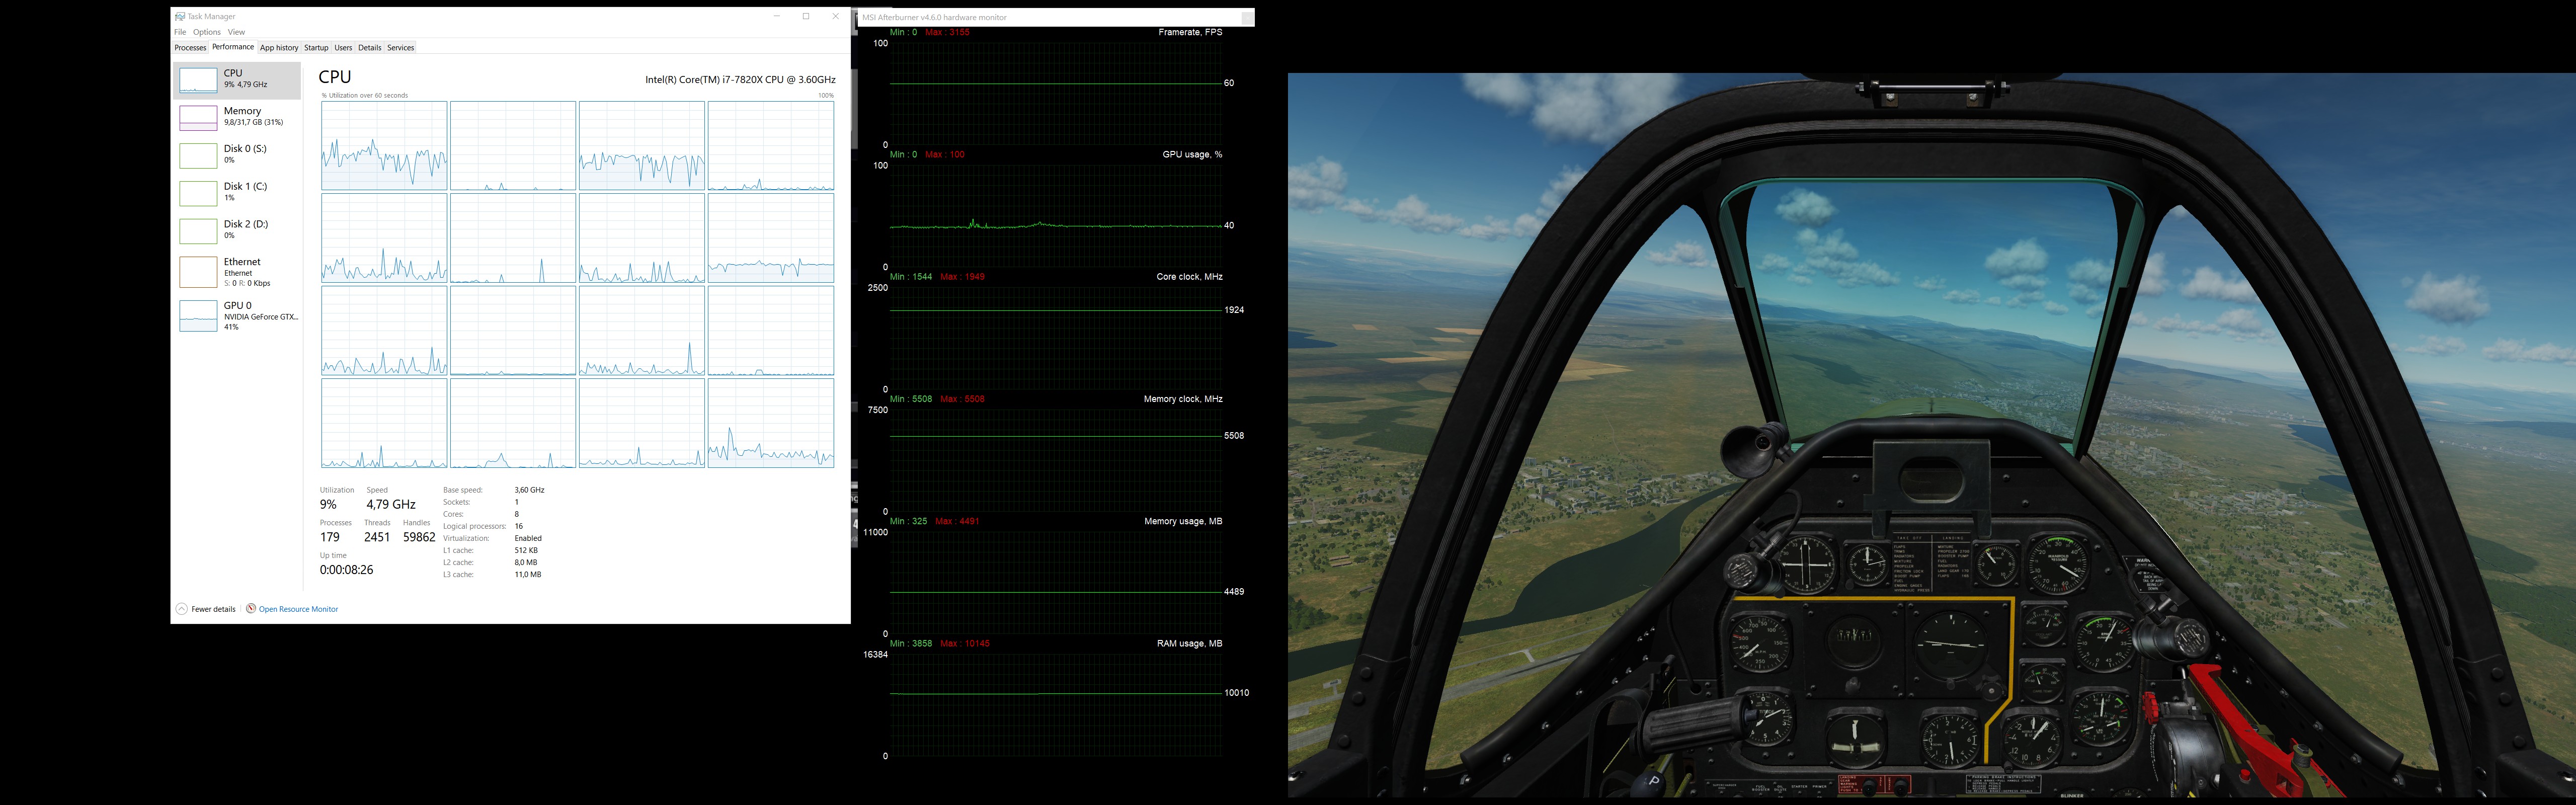Click the Framerate 'Max : 3155' text

(947, 32)
